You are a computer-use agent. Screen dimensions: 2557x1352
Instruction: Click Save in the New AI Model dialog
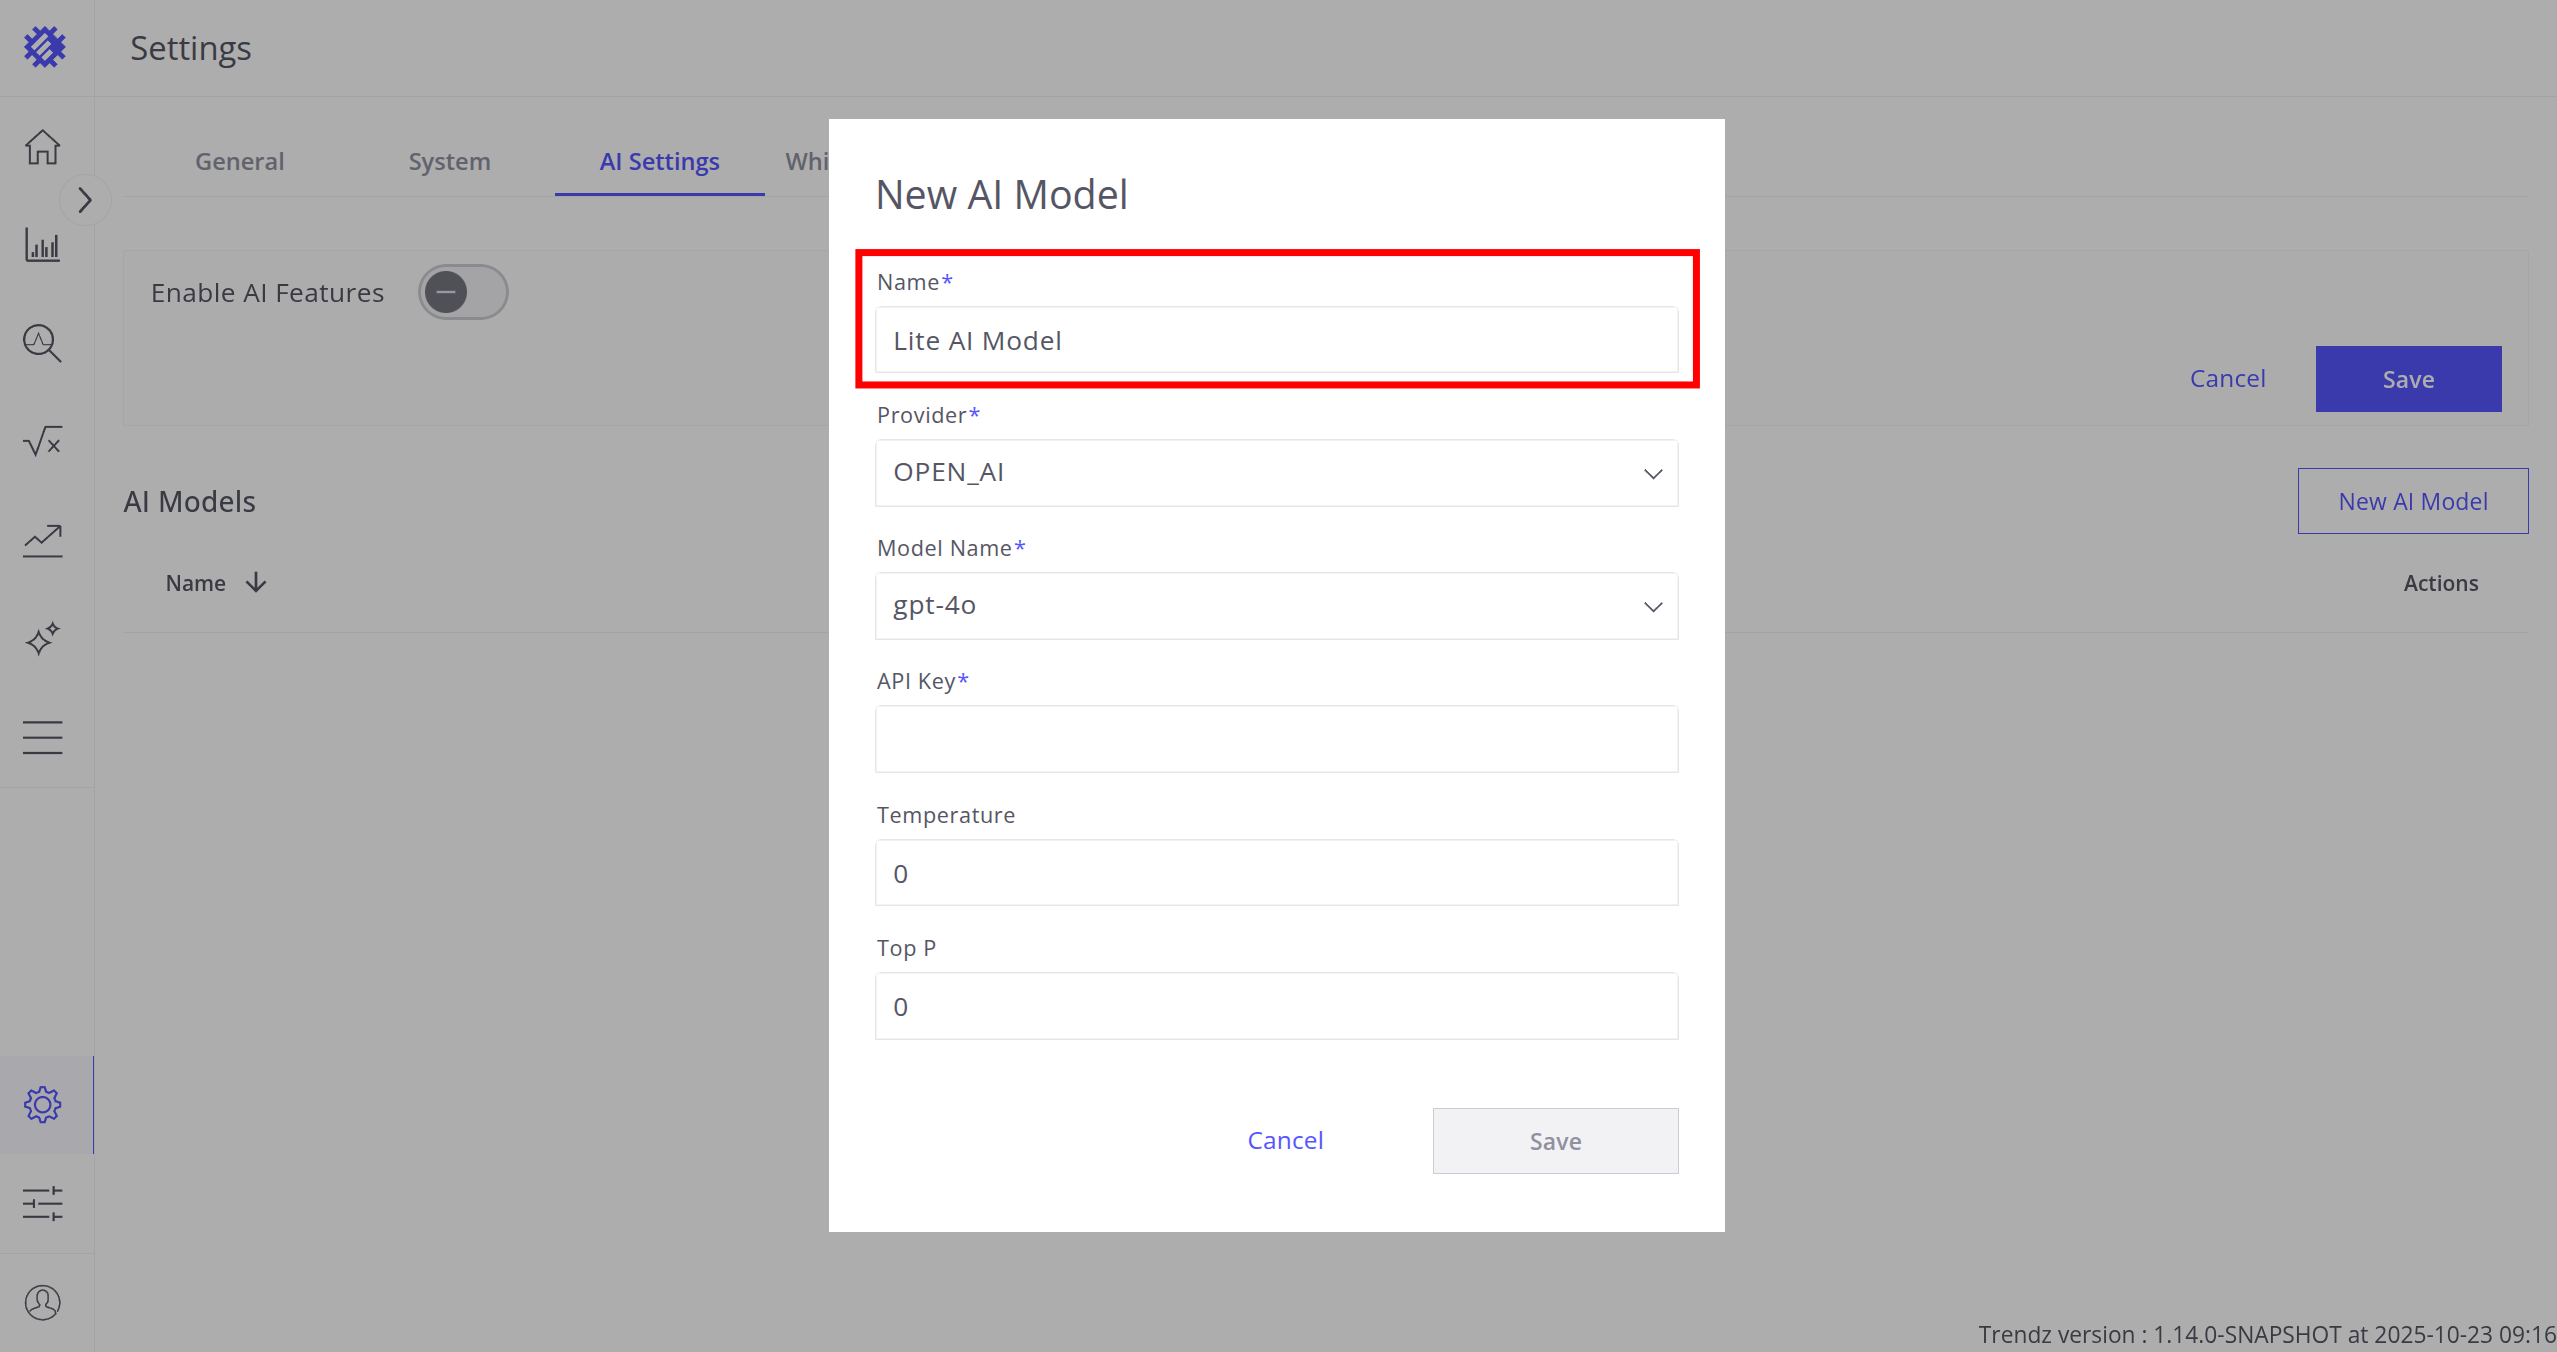[x=1555, y=1141]
